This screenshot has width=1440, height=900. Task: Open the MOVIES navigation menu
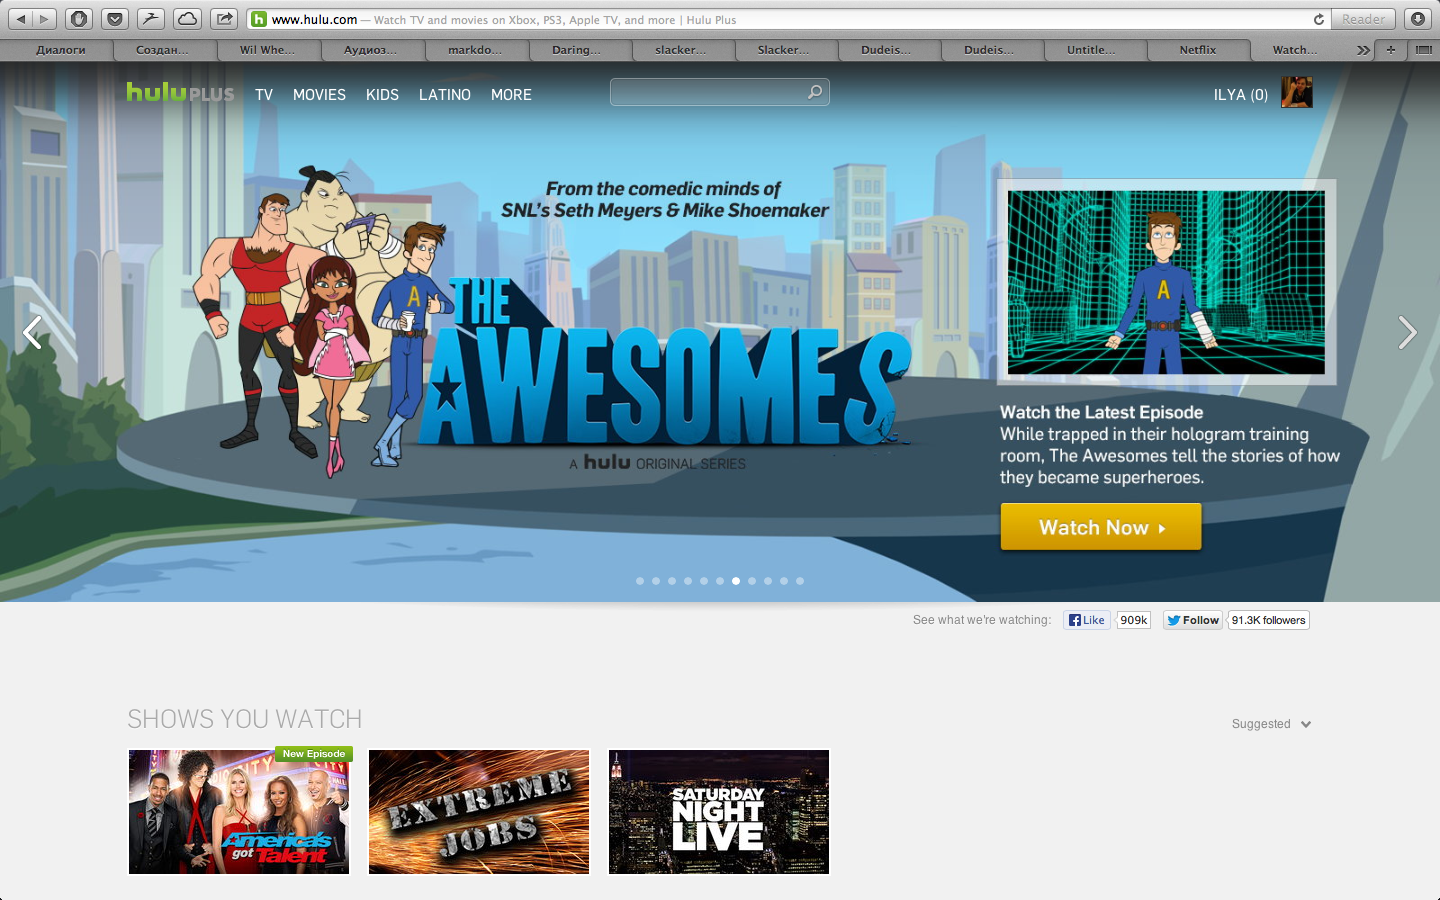[x=319, y=94]
